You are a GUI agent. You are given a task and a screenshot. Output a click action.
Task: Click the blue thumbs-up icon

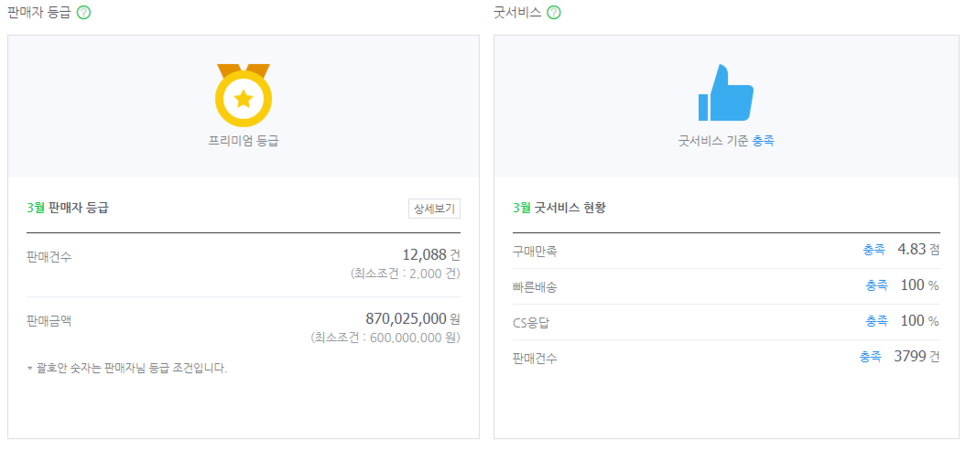726,93
